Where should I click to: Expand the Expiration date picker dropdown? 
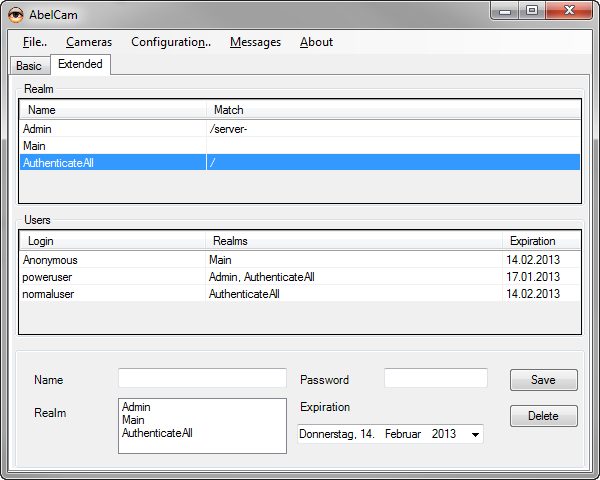474,434
